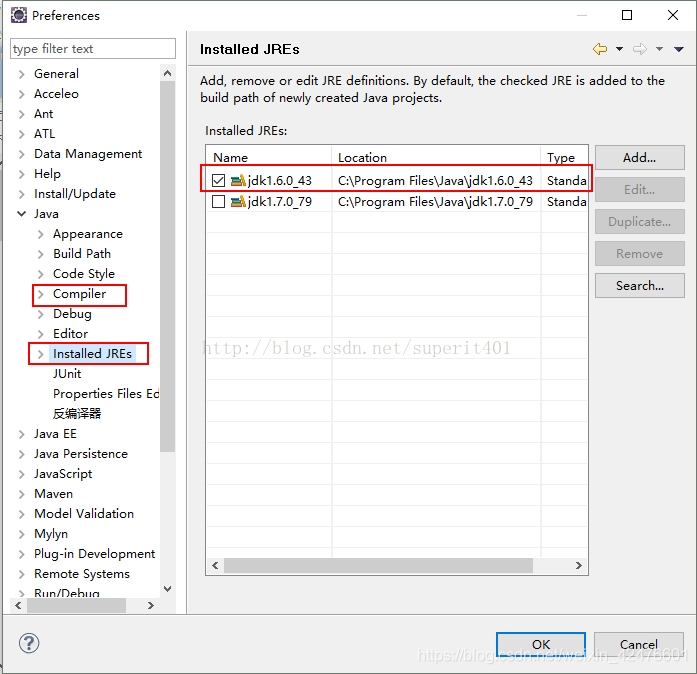Select Appearance under Java
This screenshot has width=697, height=674.
click(88, 234)
